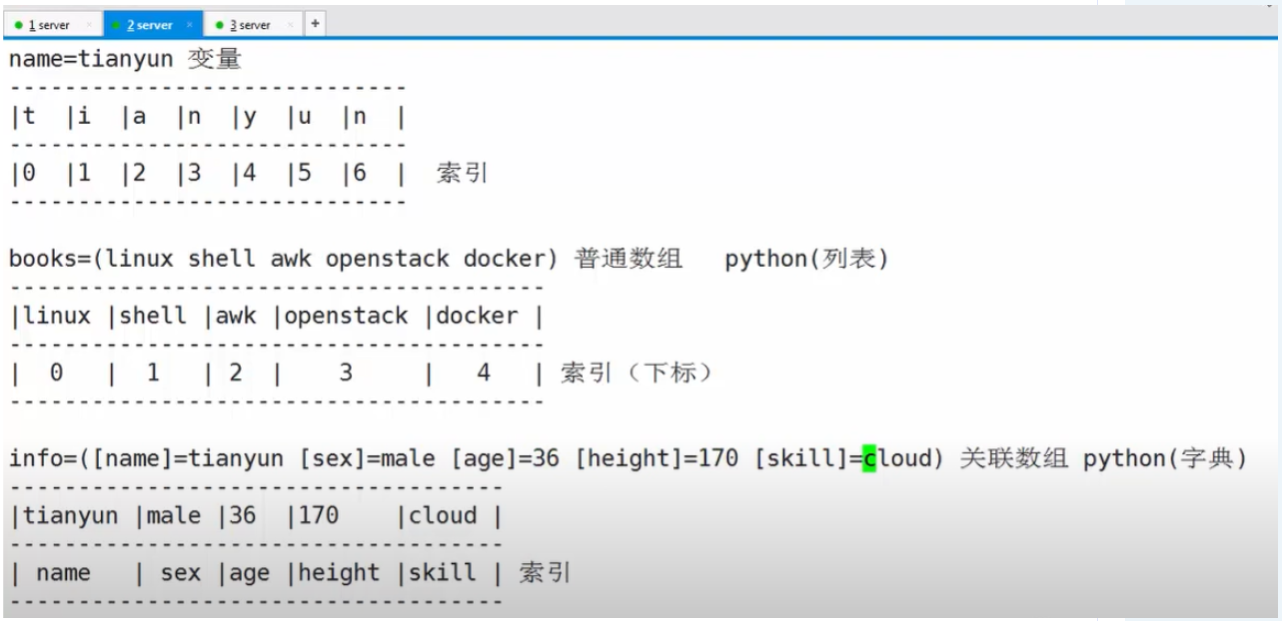
Task: Click the index number 6 in tianyun table
Action: click(359, 173)
